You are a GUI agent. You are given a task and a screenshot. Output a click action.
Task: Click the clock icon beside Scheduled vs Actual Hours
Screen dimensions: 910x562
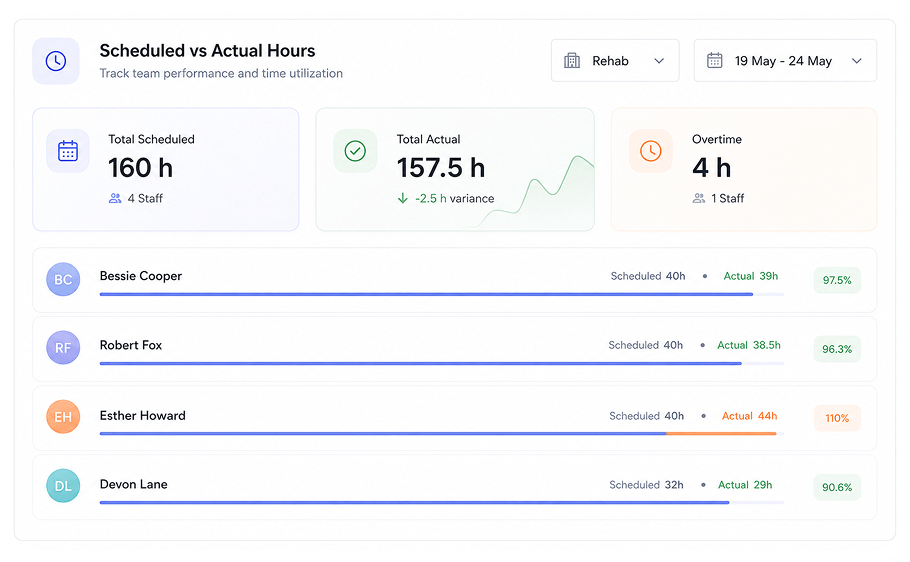coord(56,61)
